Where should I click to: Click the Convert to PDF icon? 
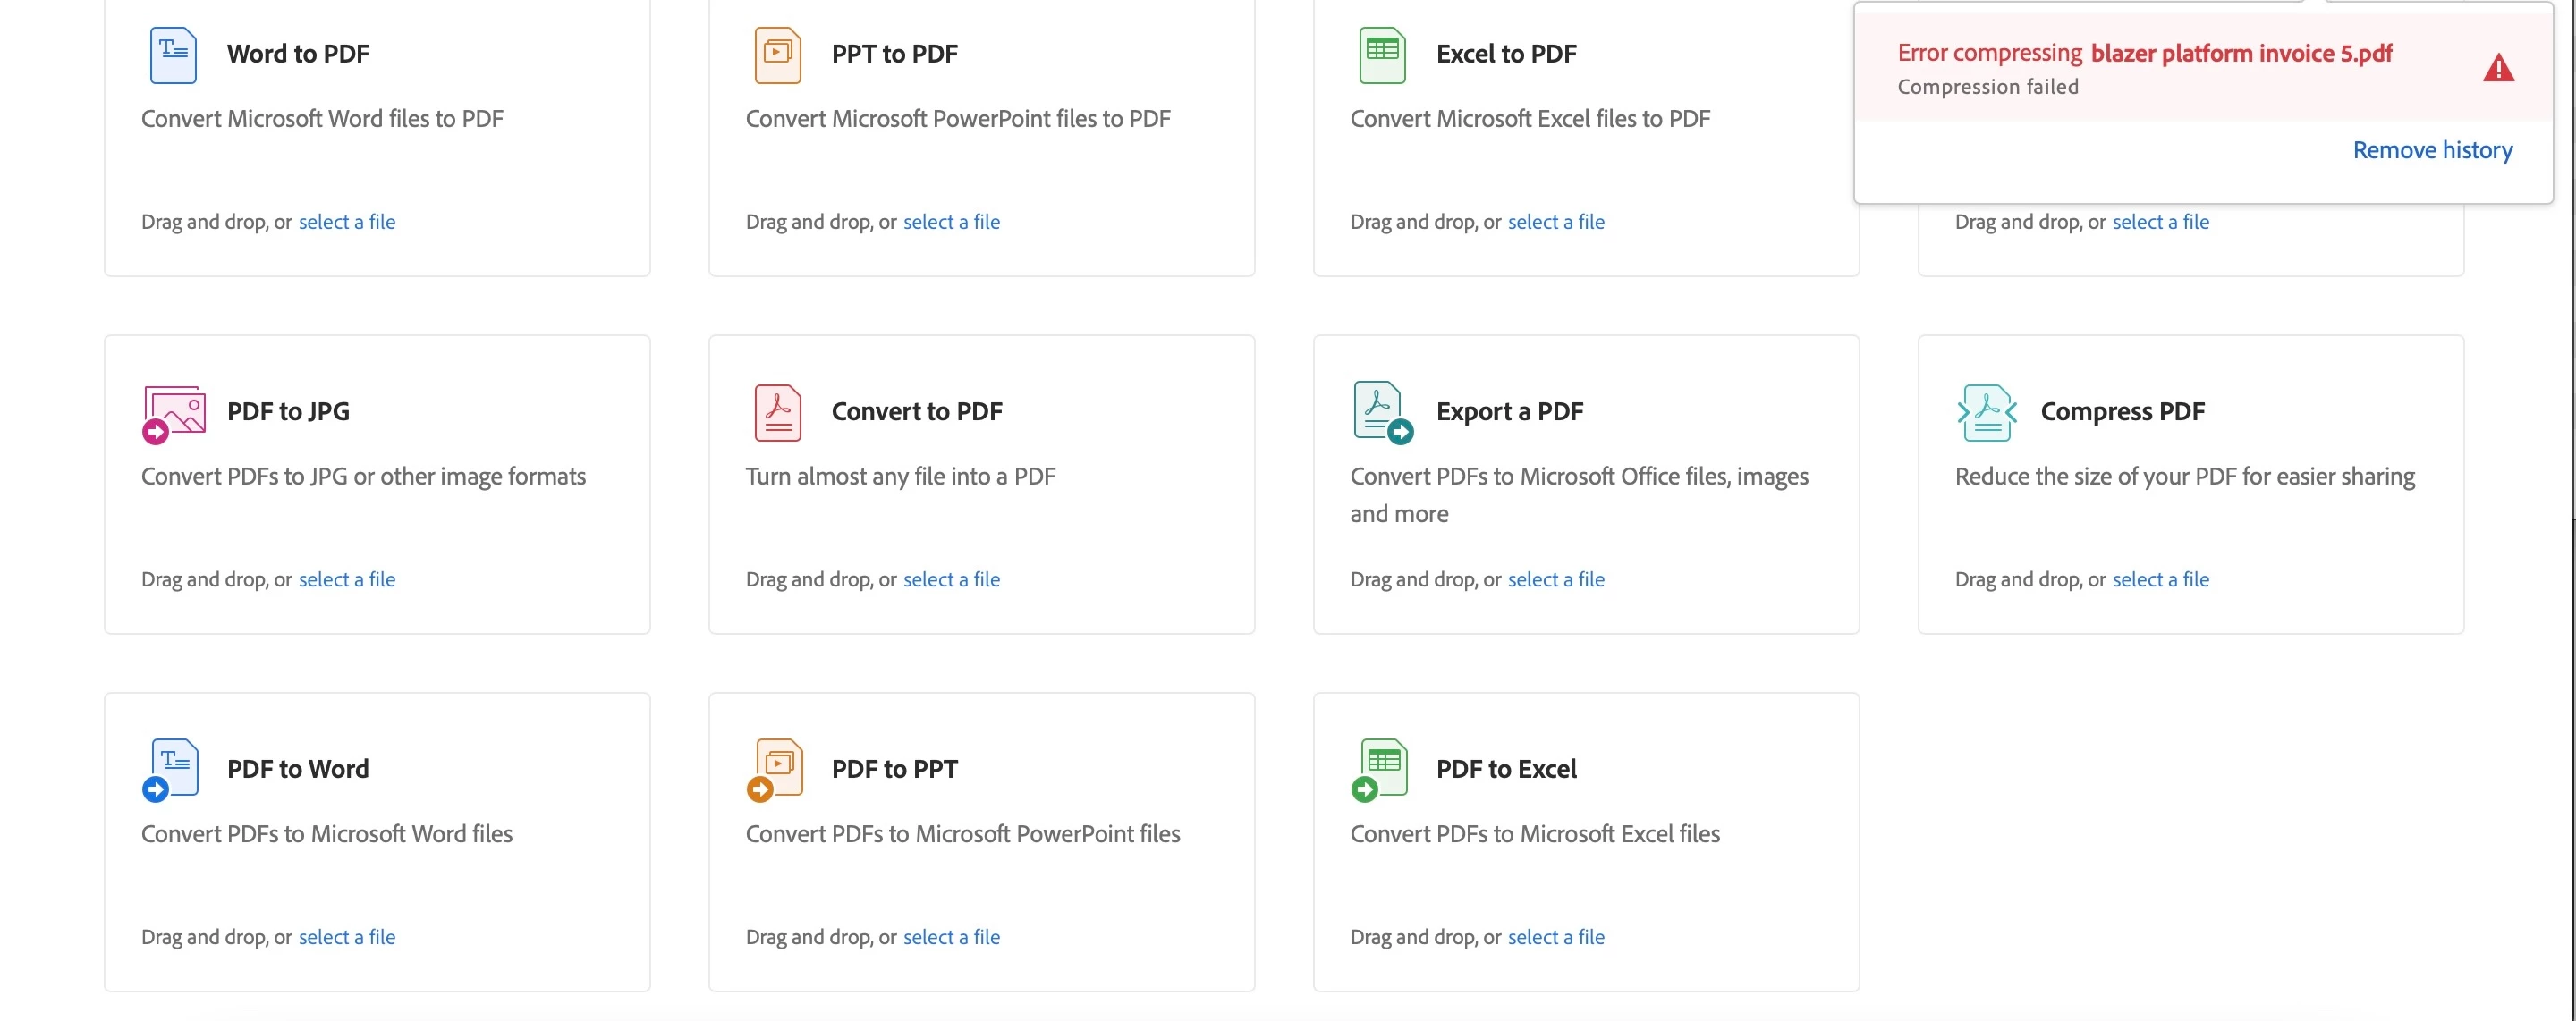(777, 412)
